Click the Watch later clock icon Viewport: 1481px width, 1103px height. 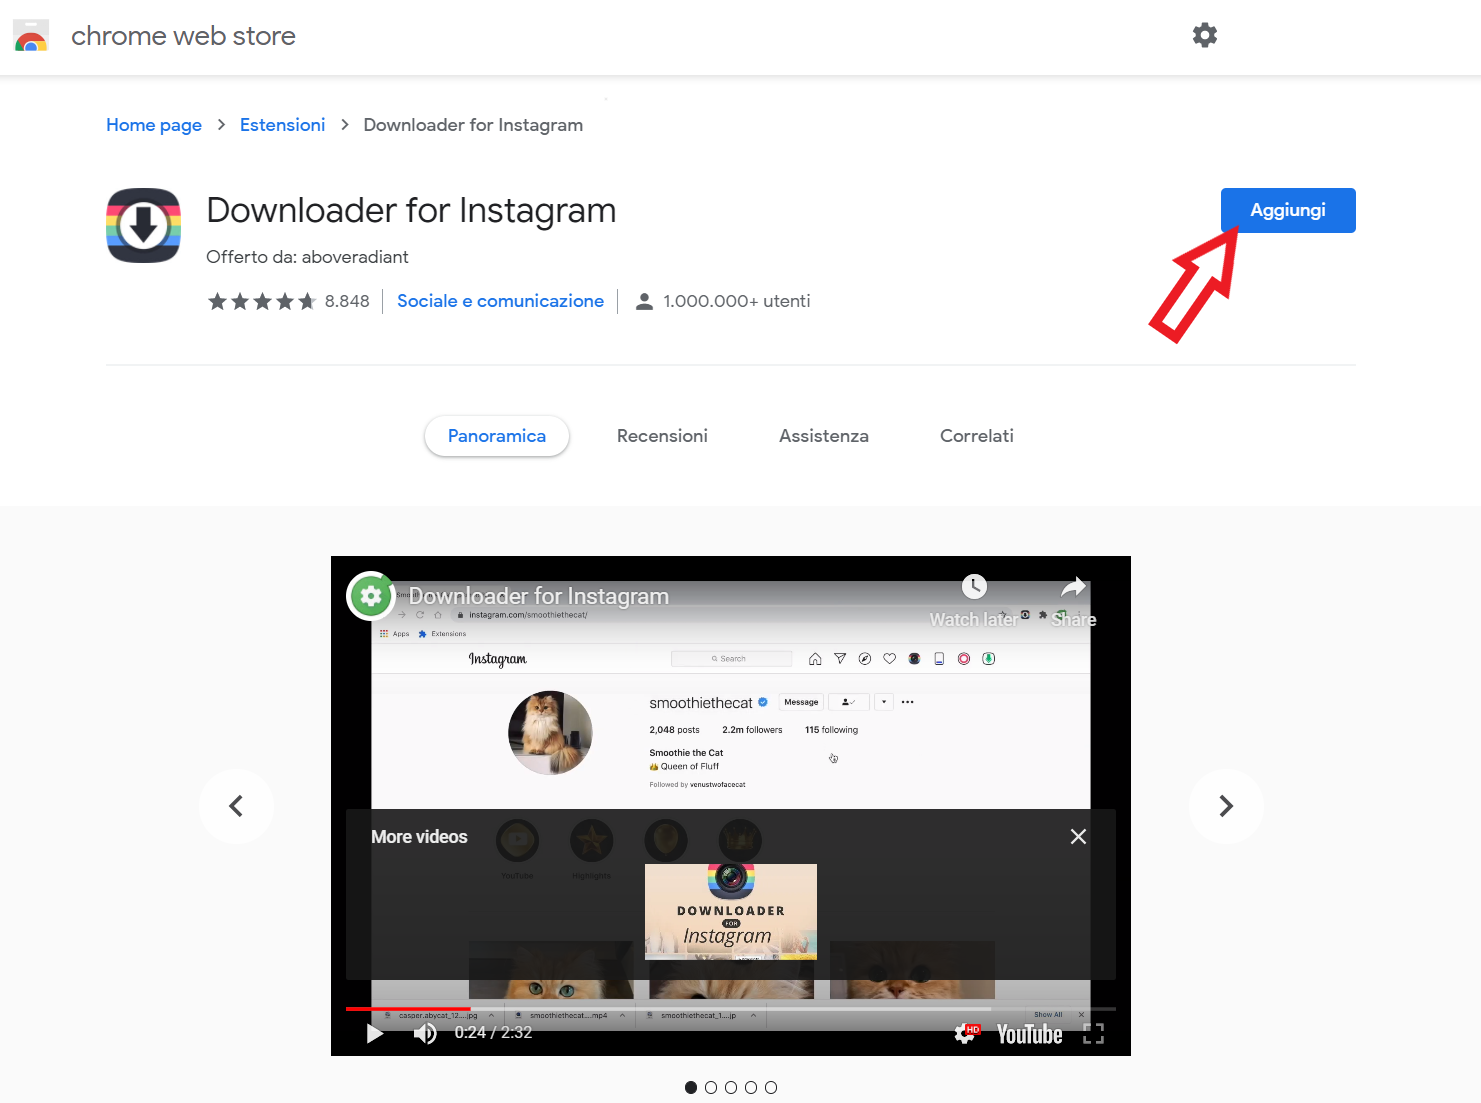coord(974,587)
